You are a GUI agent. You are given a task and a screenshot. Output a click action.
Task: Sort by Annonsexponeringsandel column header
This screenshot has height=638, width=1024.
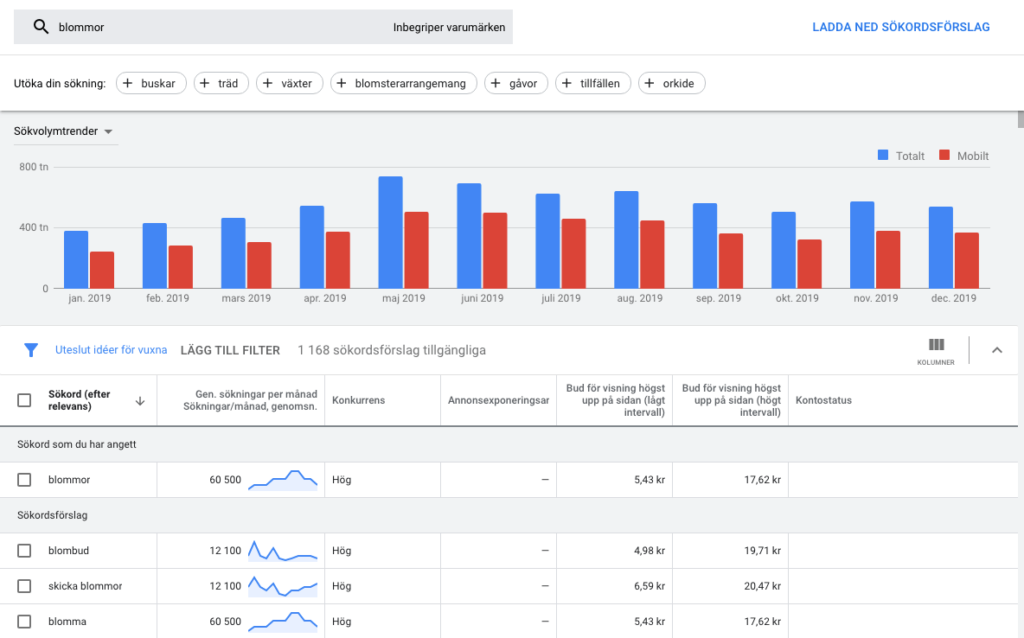tap(498, 400)
